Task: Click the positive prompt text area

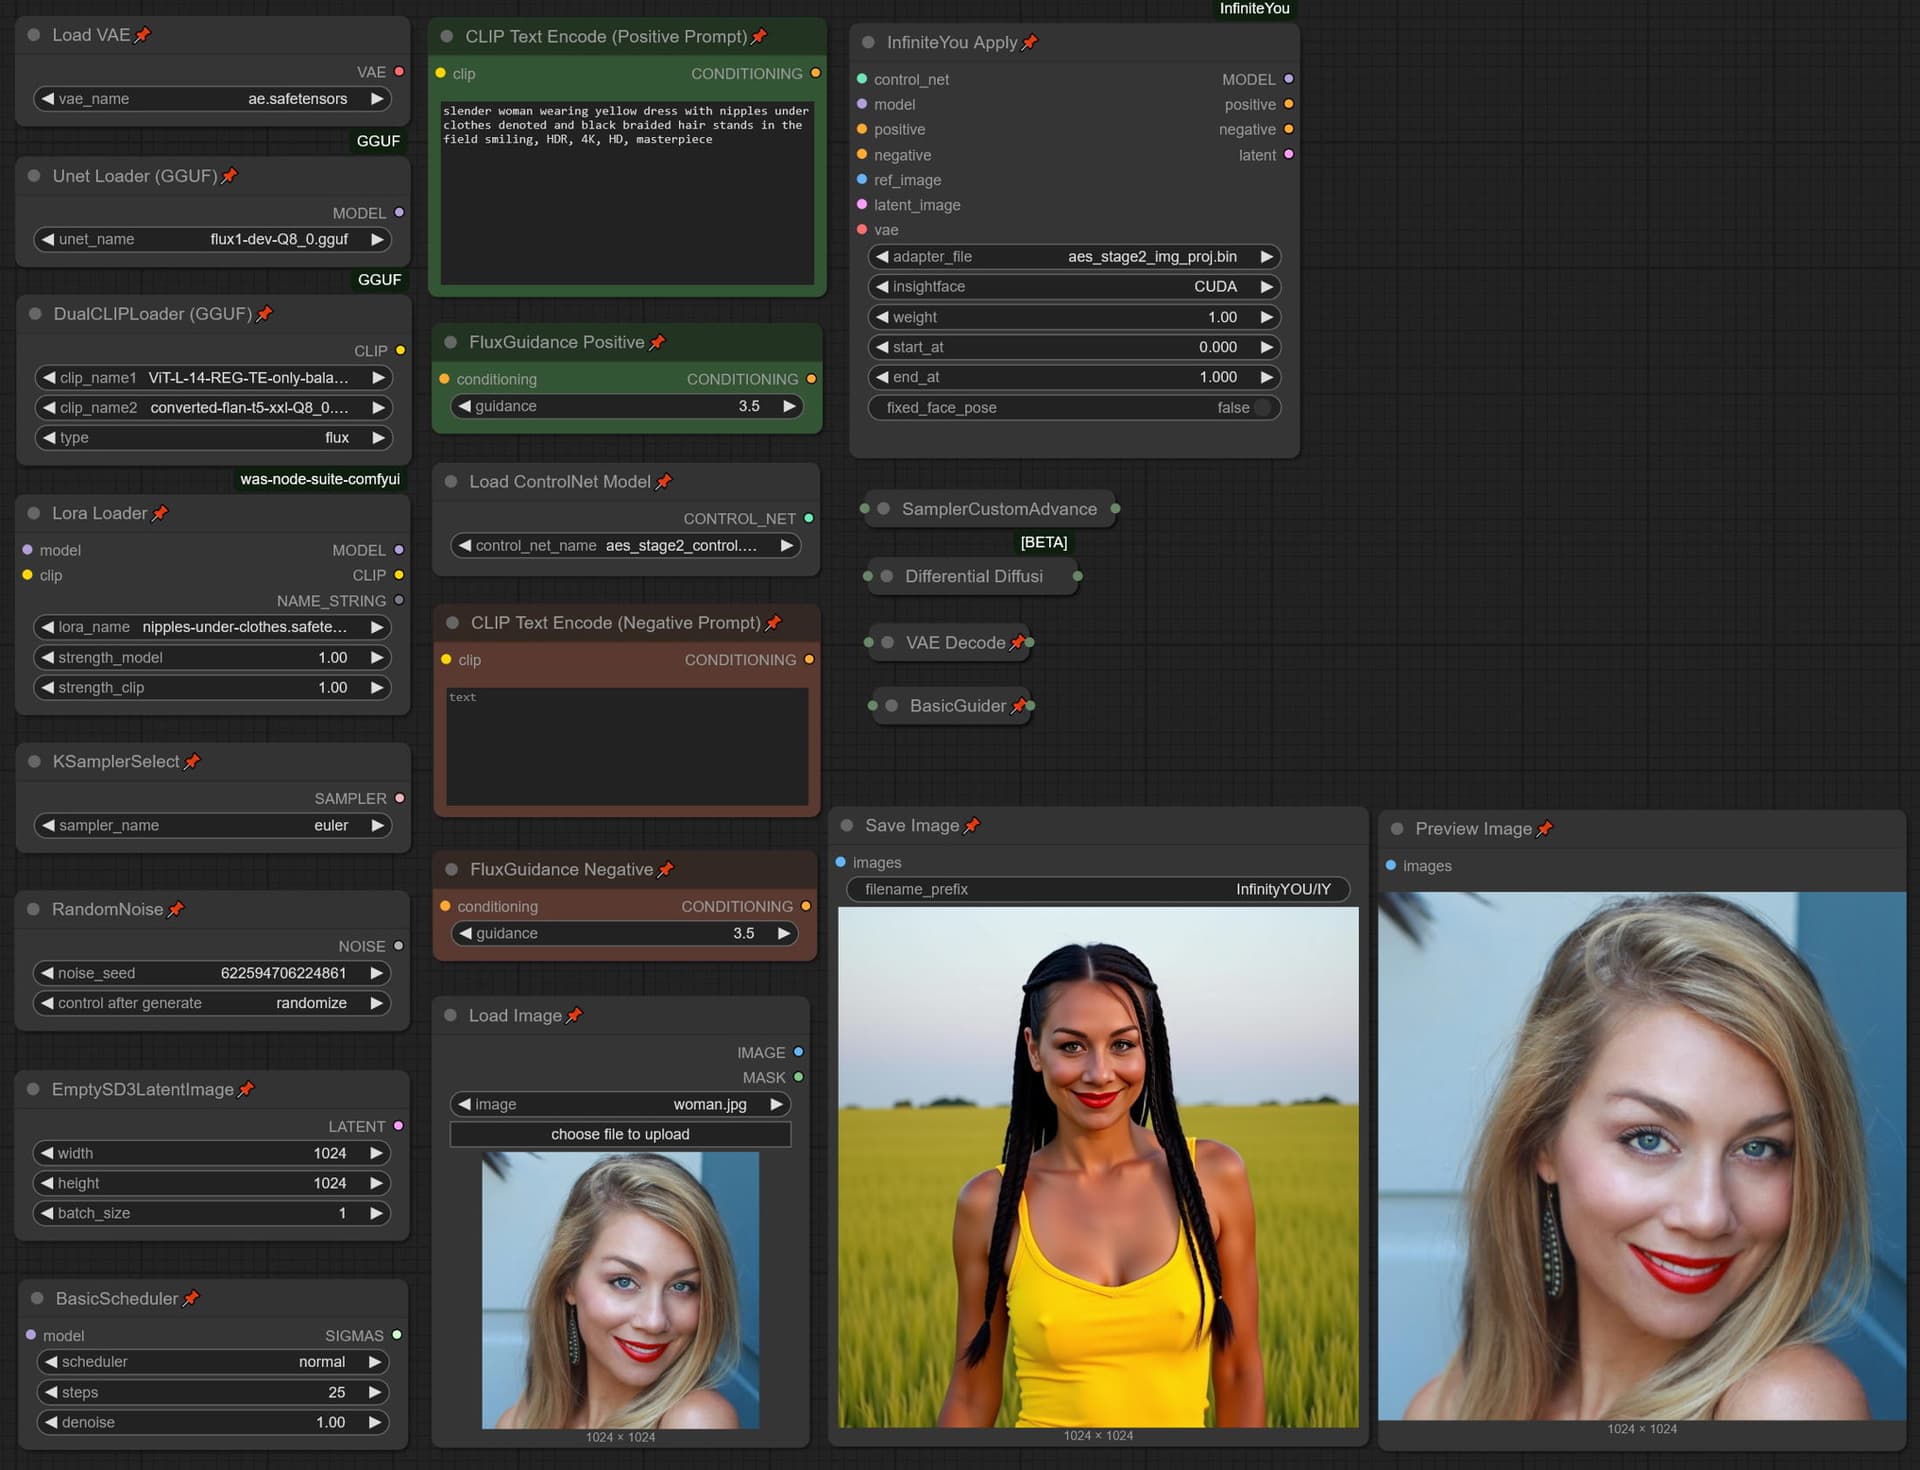Action: [627, 192]
